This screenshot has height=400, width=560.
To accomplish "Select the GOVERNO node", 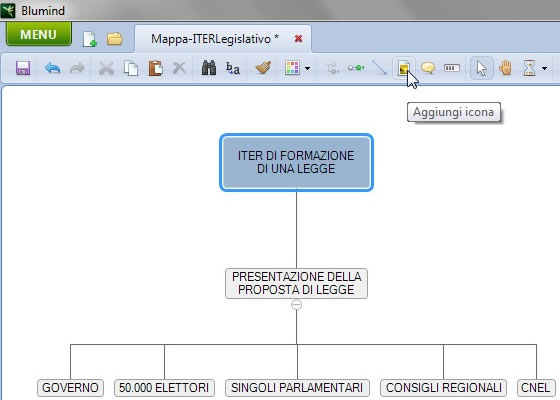I will click(x=70, y=388).
